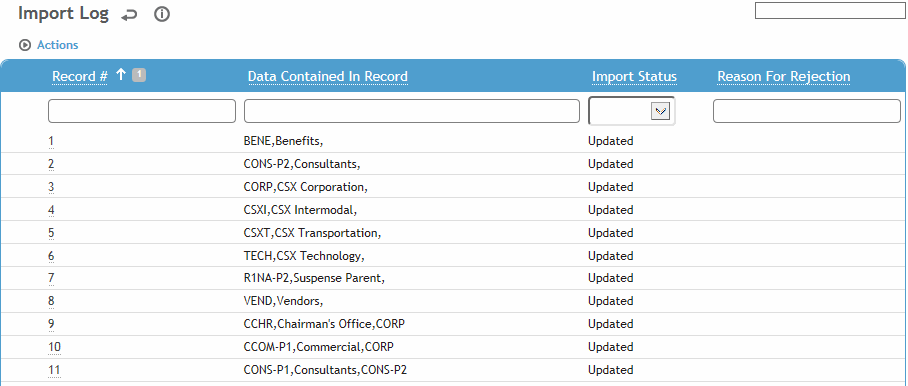Sort by Record # column header
Viewport: 908px width, 386px height.
(x=80, y=76)
